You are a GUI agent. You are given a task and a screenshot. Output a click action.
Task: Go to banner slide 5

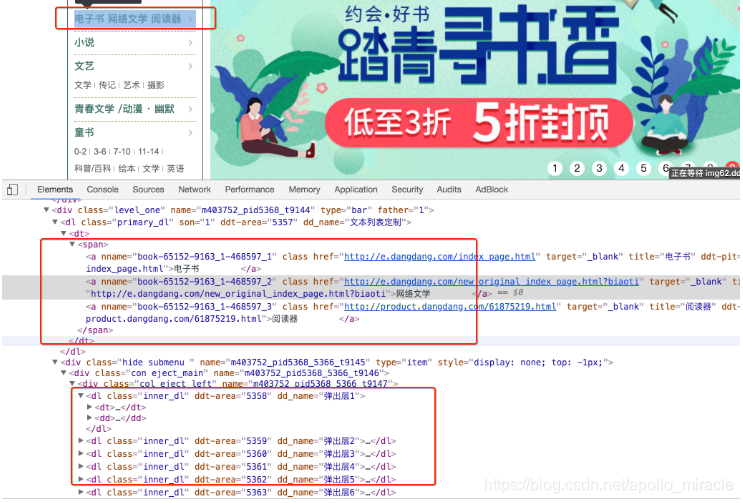(643, 168)
